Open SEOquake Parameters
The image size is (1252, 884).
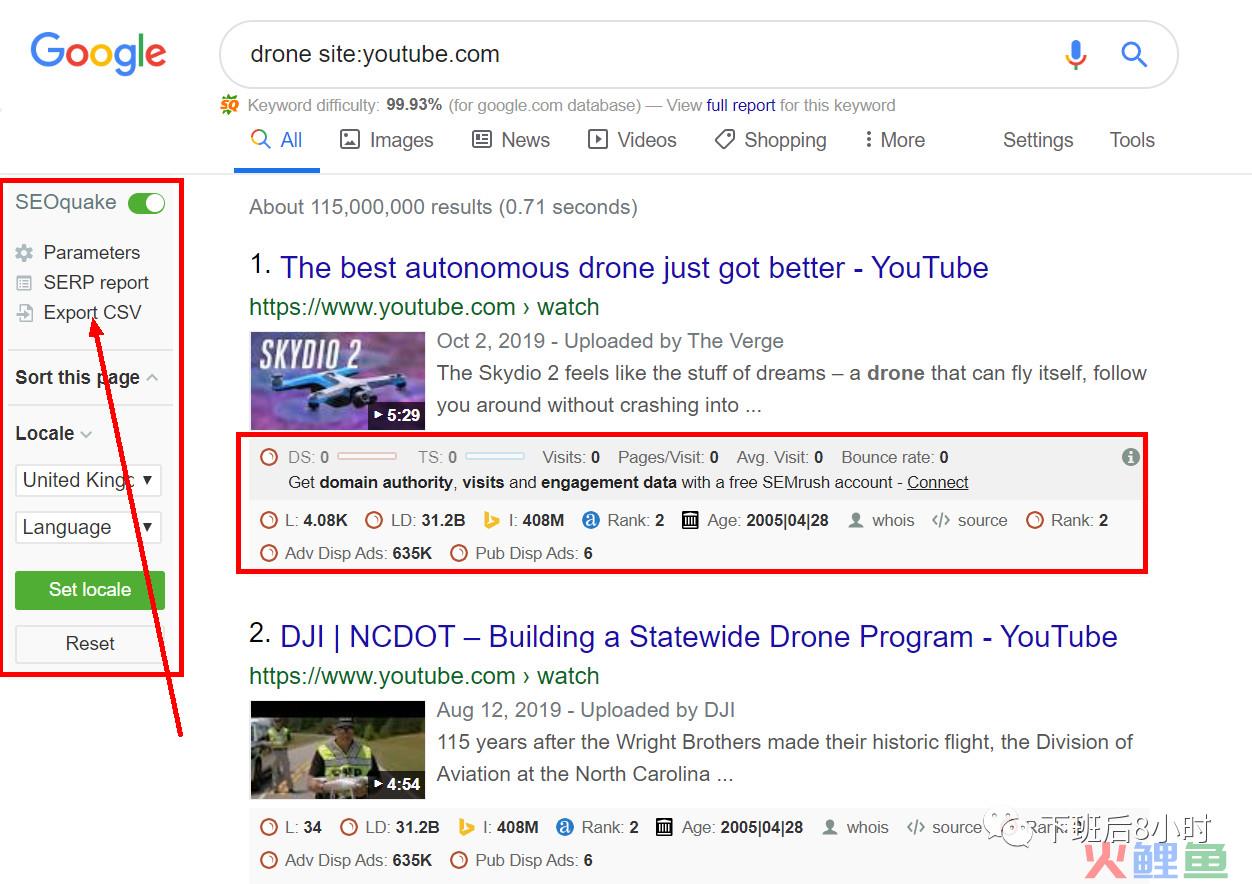78,253
